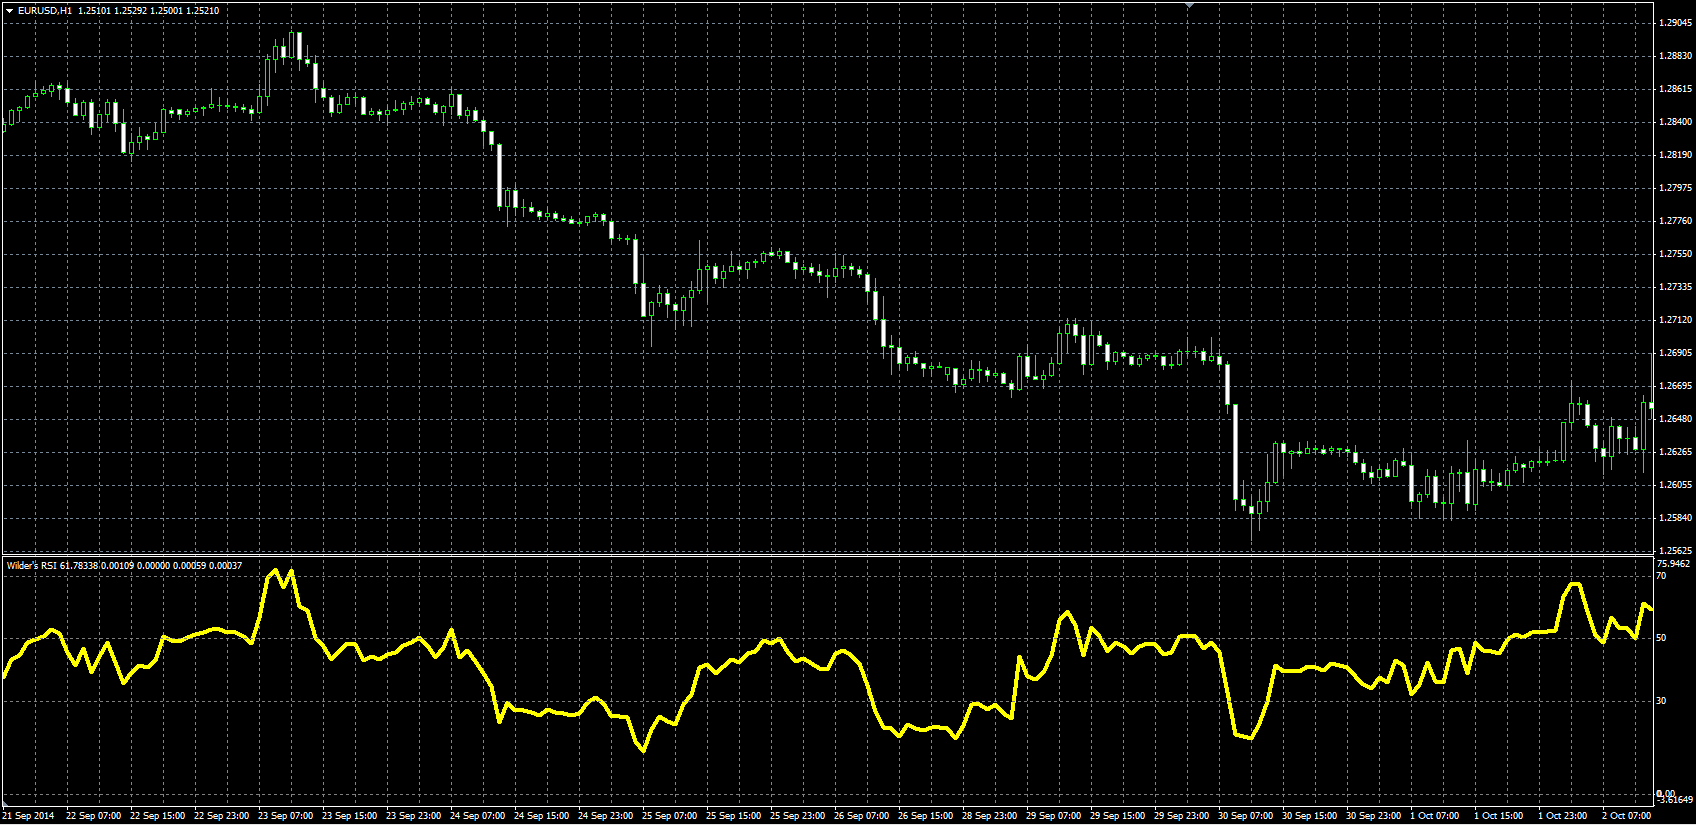Click the 23 Sep 23:00 time label

tap(413, 816)
